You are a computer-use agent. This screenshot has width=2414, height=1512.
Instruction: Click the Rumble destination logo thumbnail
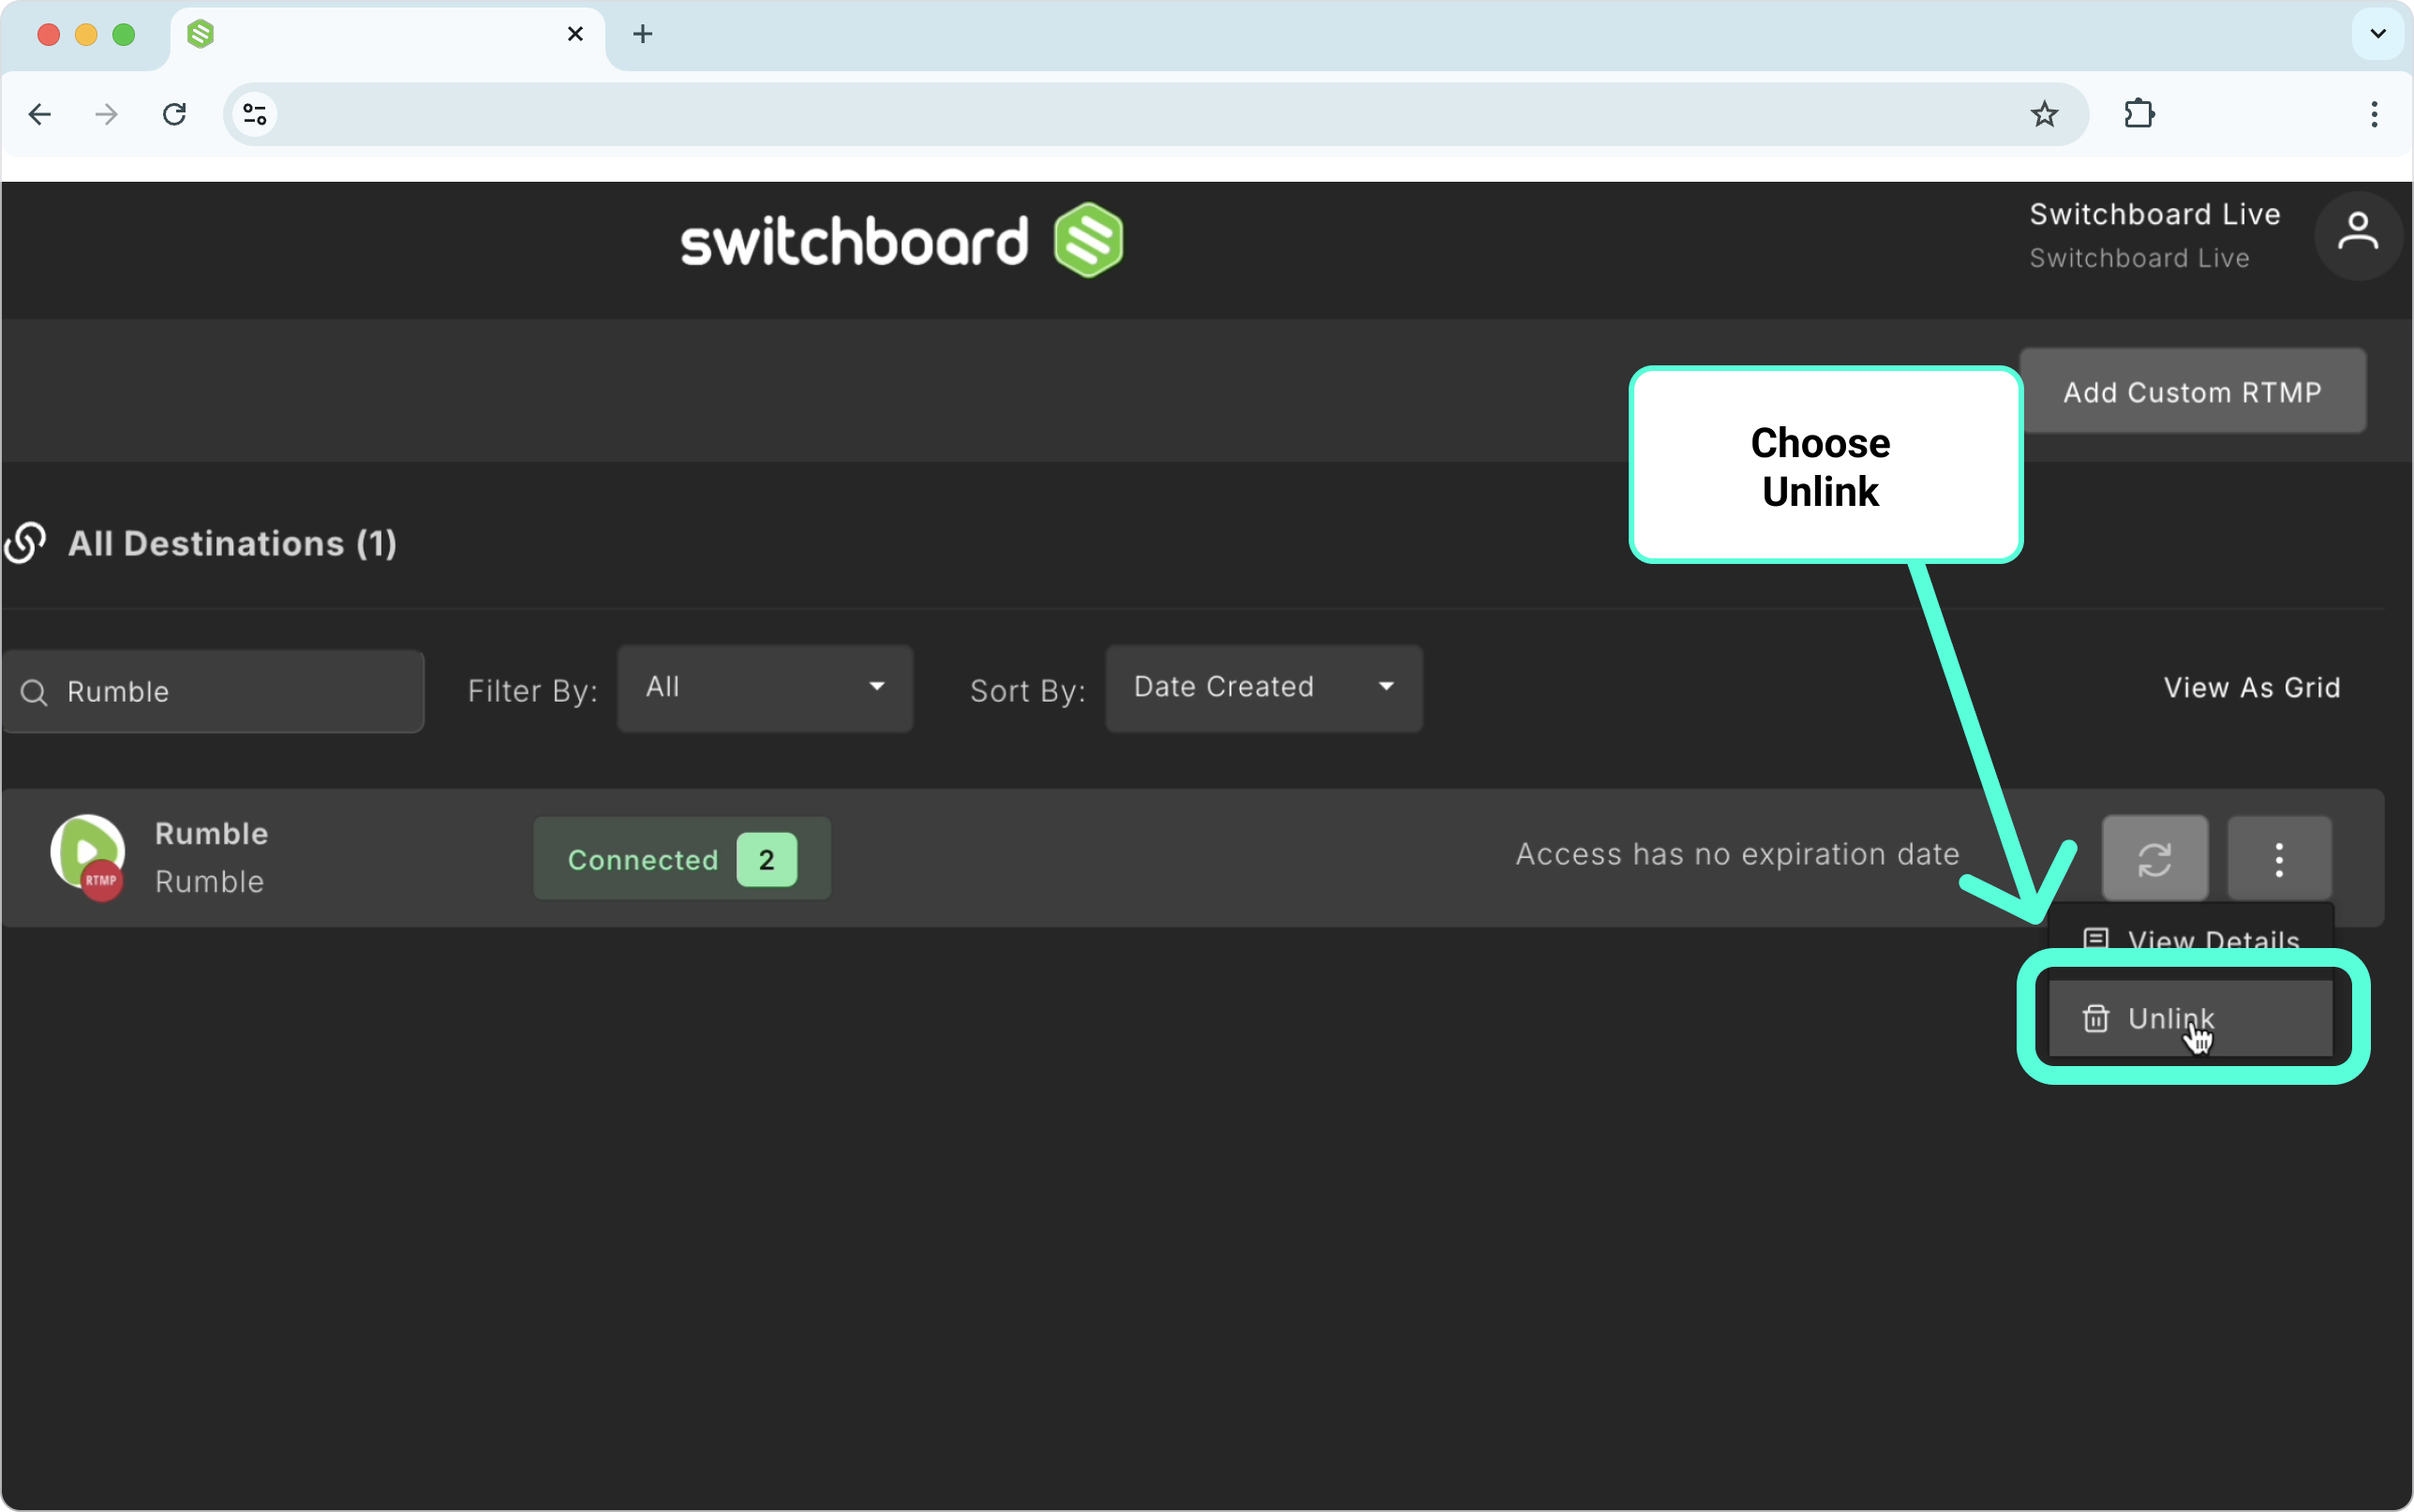[x=88, y=856]
